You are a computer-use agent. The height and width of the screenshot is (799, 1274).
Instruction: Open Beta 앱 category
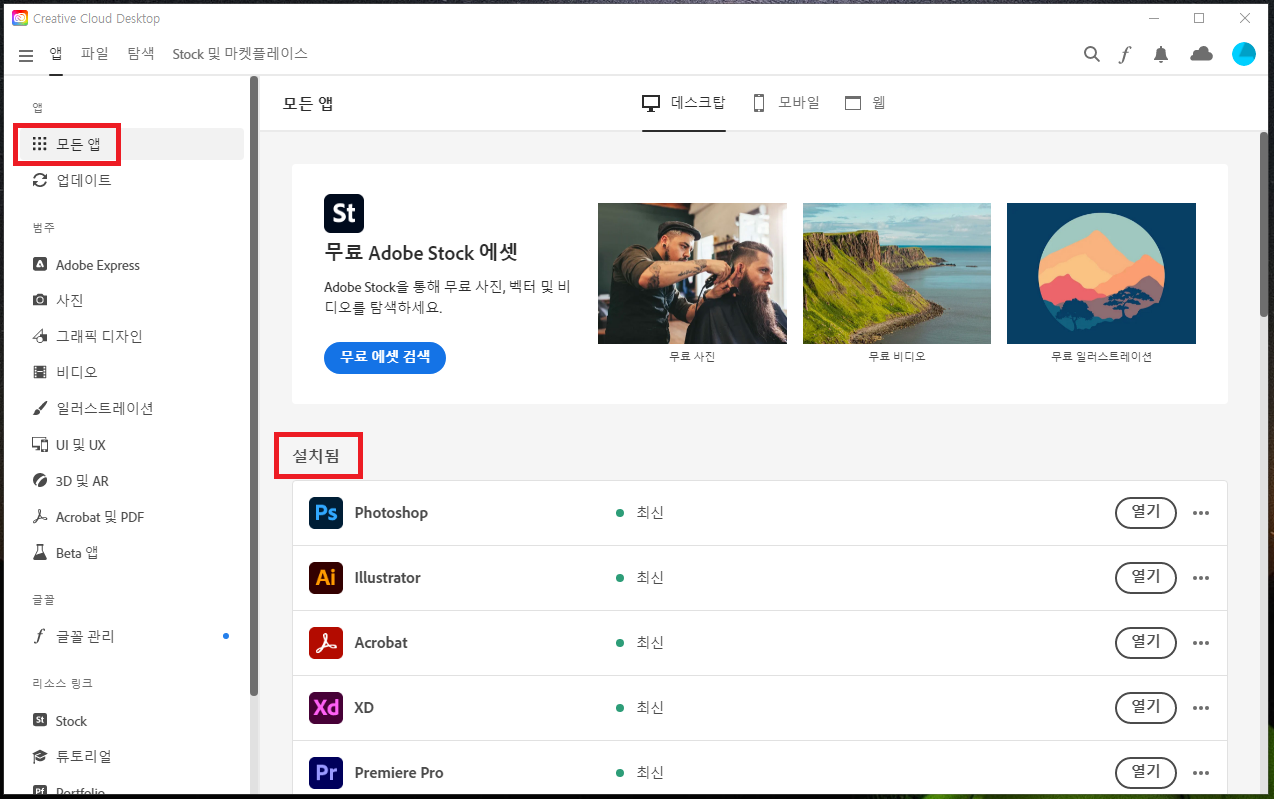pyautogui.click(x=130, y=553)
